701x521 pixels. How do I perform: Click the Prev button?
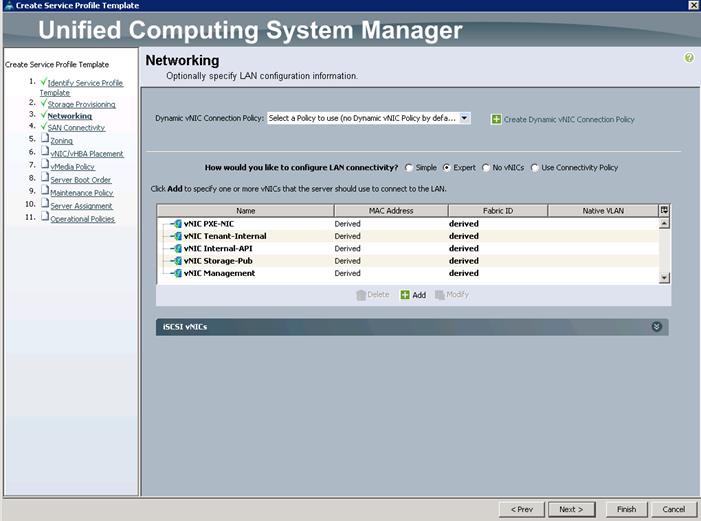pos(522,509)
